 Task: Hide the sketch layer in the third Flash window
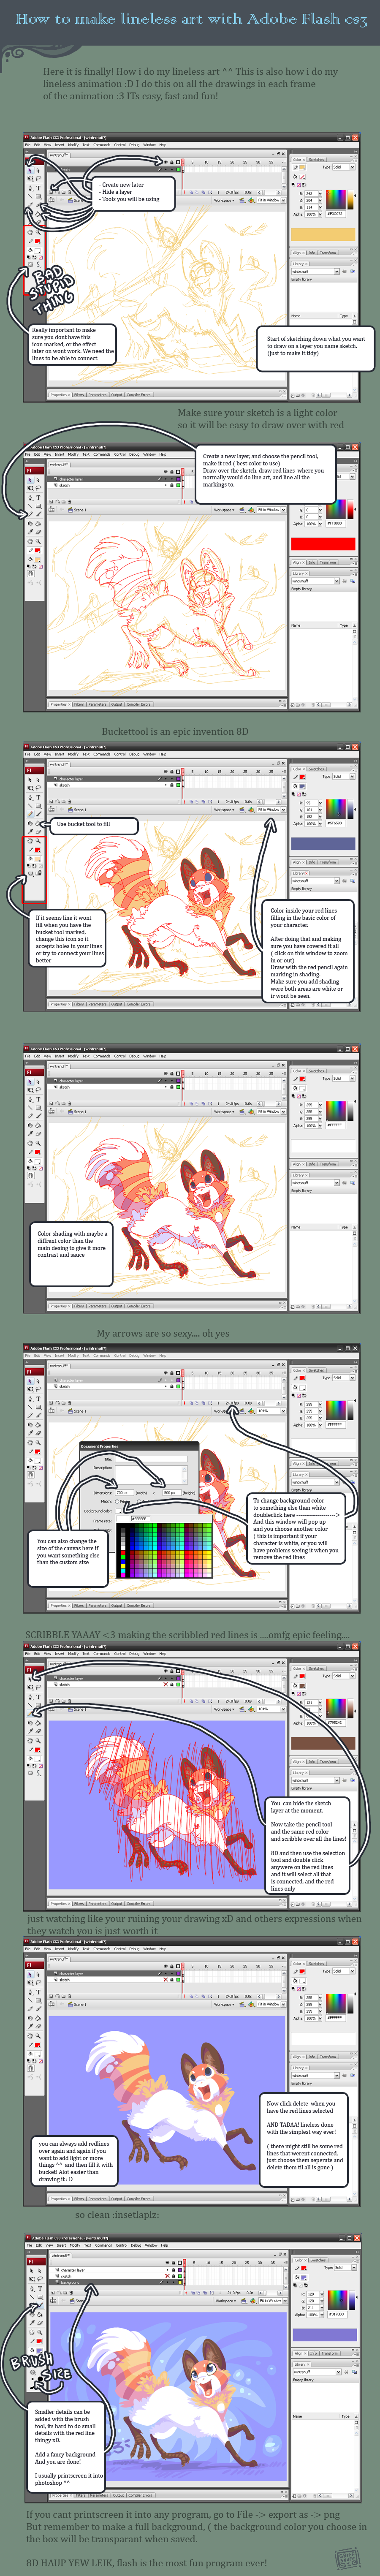click(166, 785)
